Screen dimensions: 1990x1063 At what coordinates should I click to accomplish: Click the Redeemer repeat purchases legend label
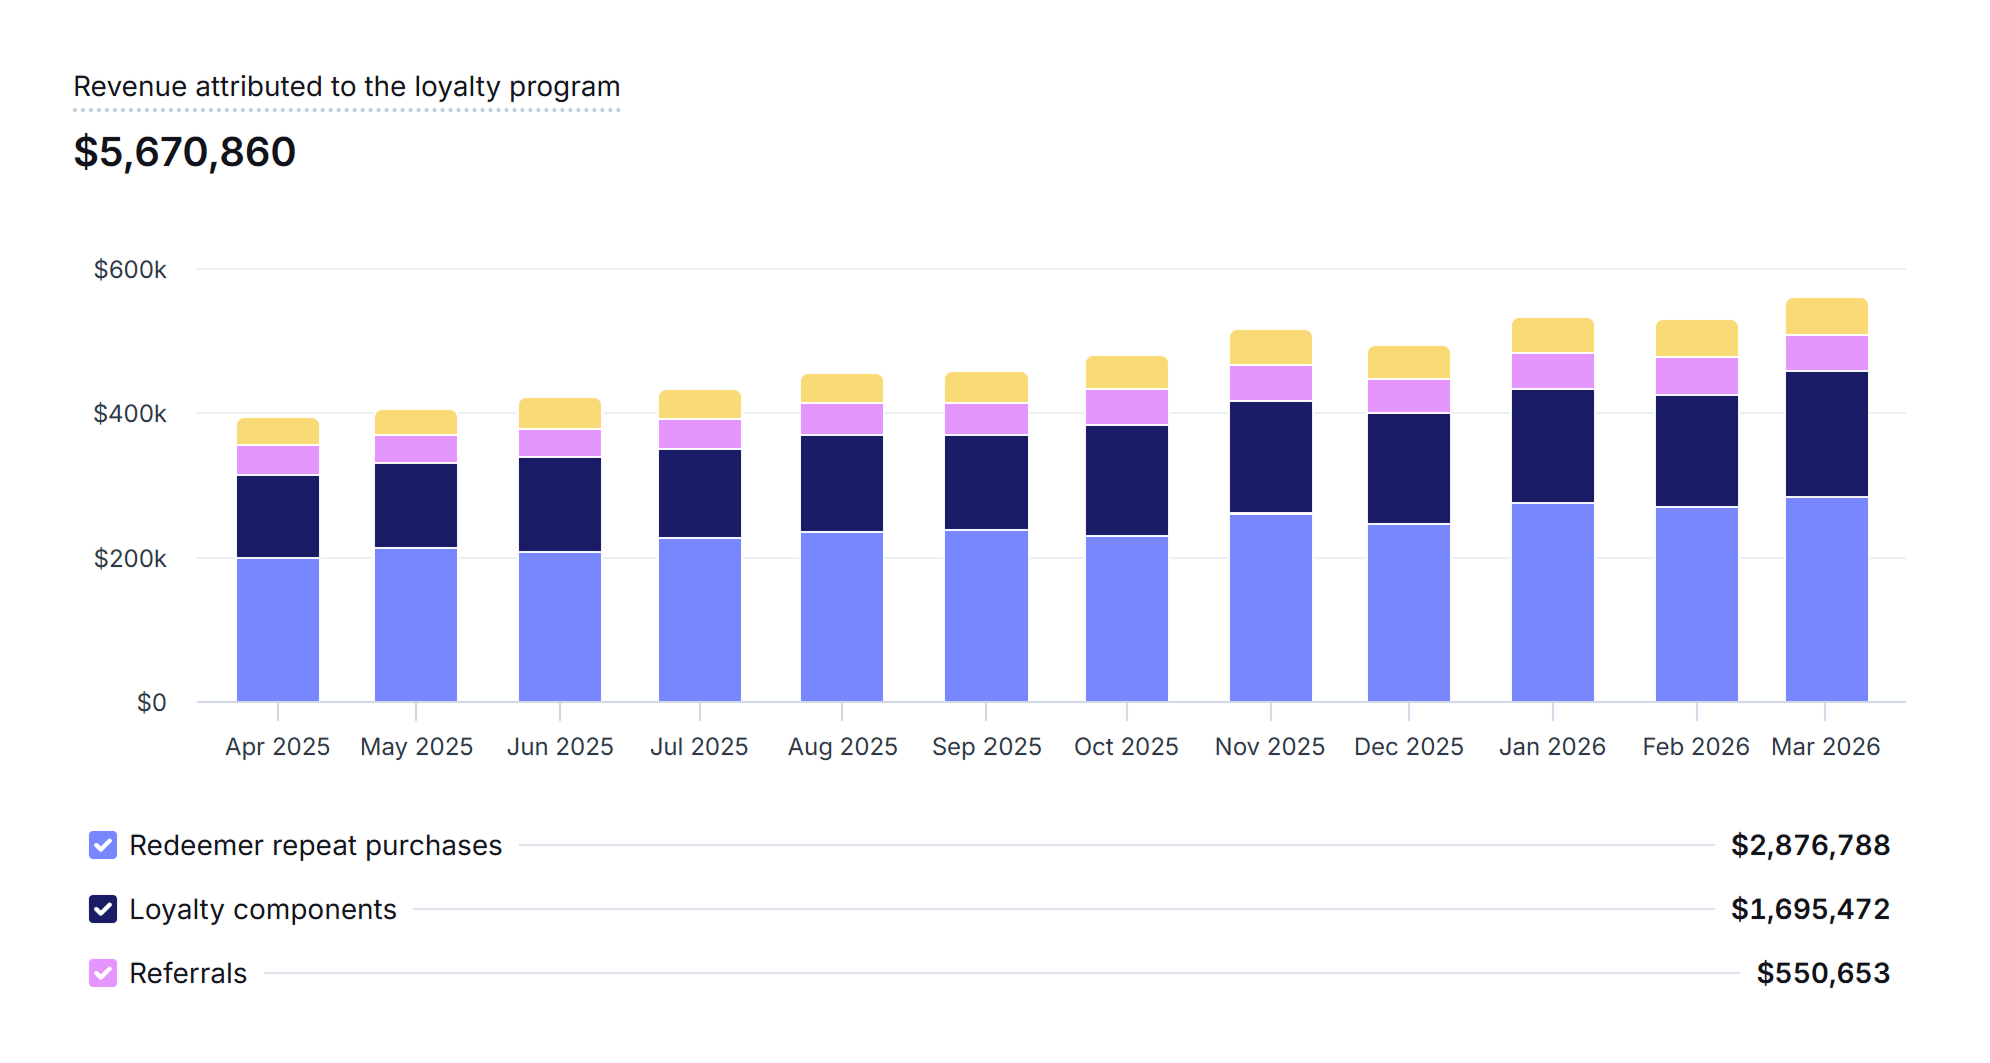pos(315,845)
